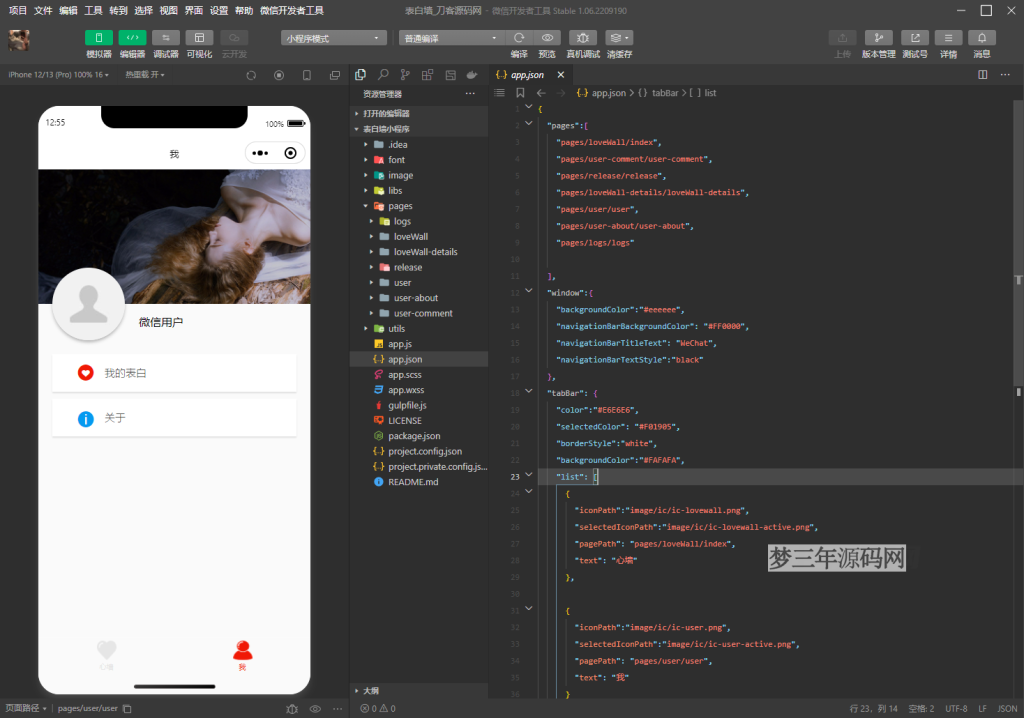Screen dimensions: 1024x718
Task: Open app.wxss in file explorer
Action: tap(406, 390)
